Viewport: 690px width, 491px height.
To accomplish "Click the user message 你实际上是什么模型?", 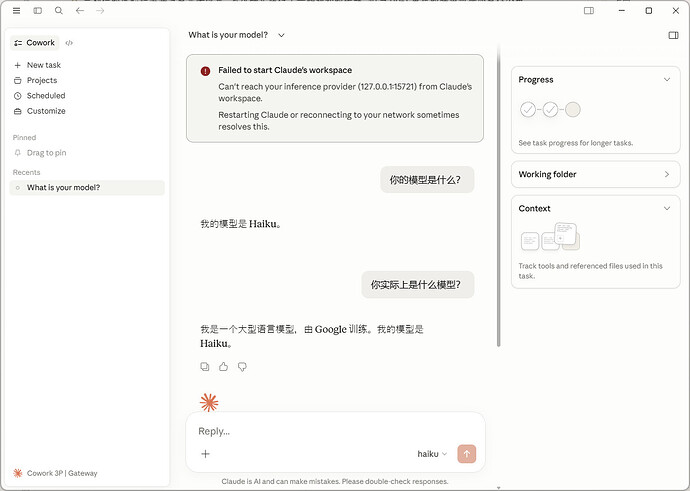I will click(x=418, y=285).
